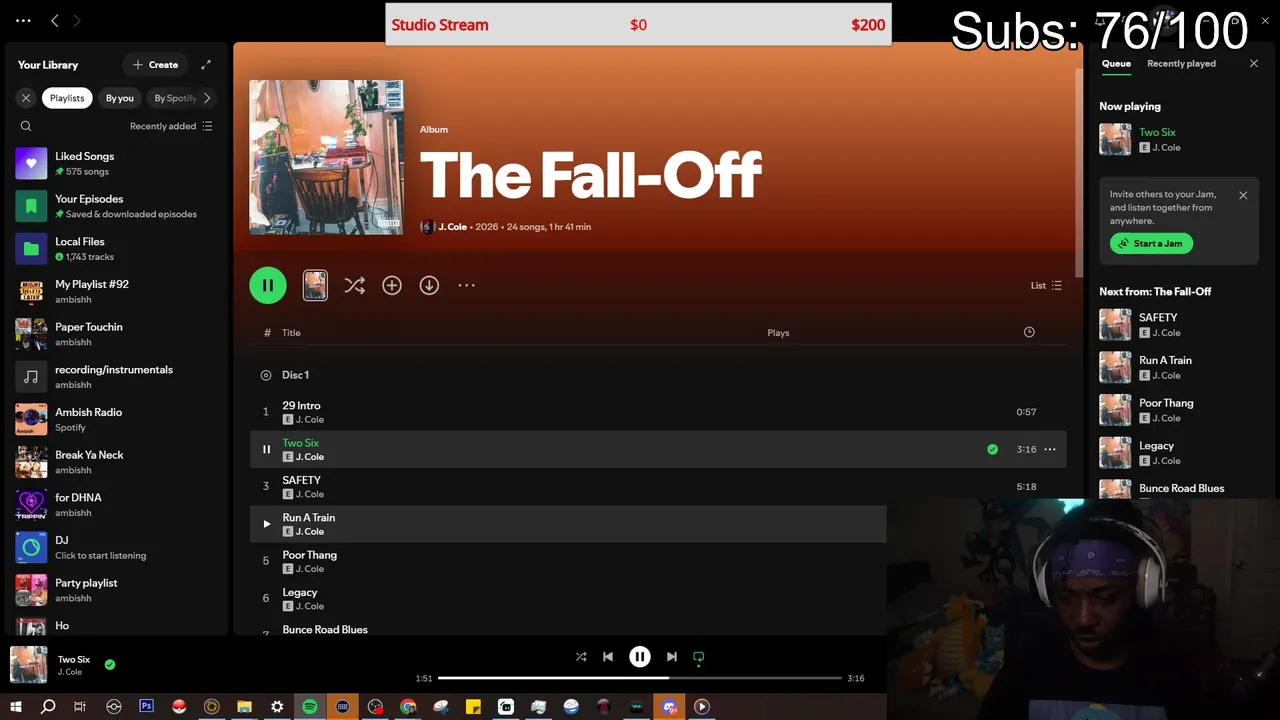Select the Legacy track in the list

click(568, 599)
